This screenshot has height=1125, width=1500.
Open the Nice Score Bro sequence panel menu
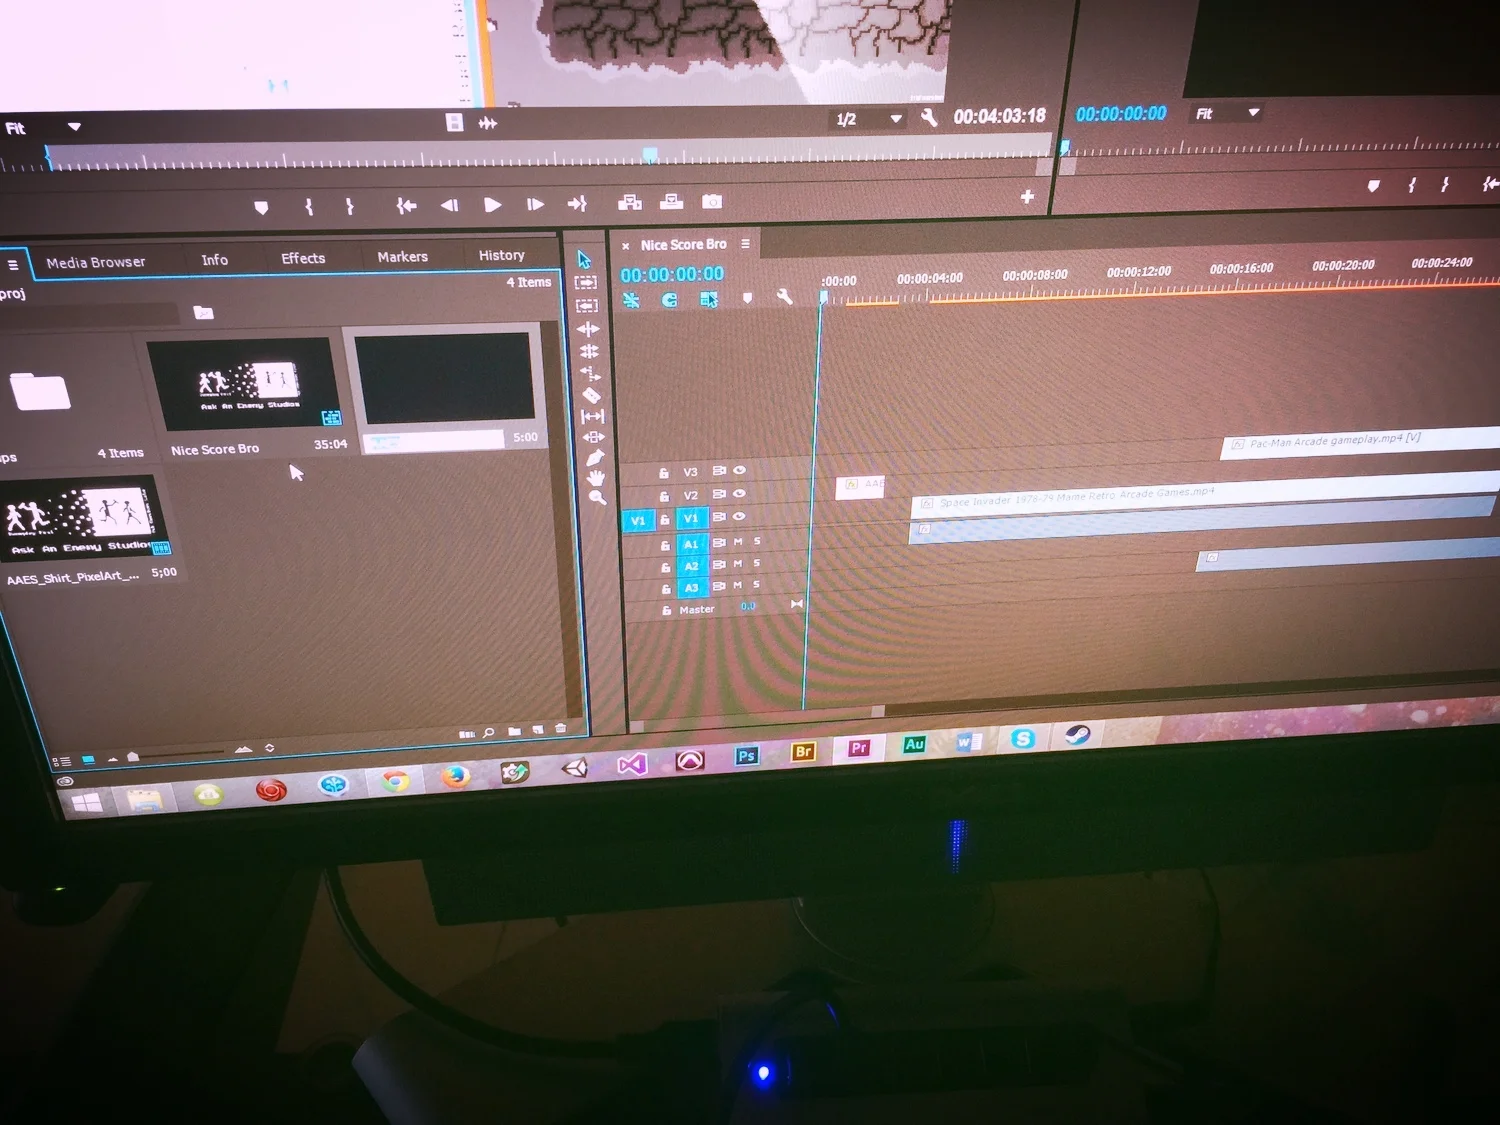[x=745, y=244]
